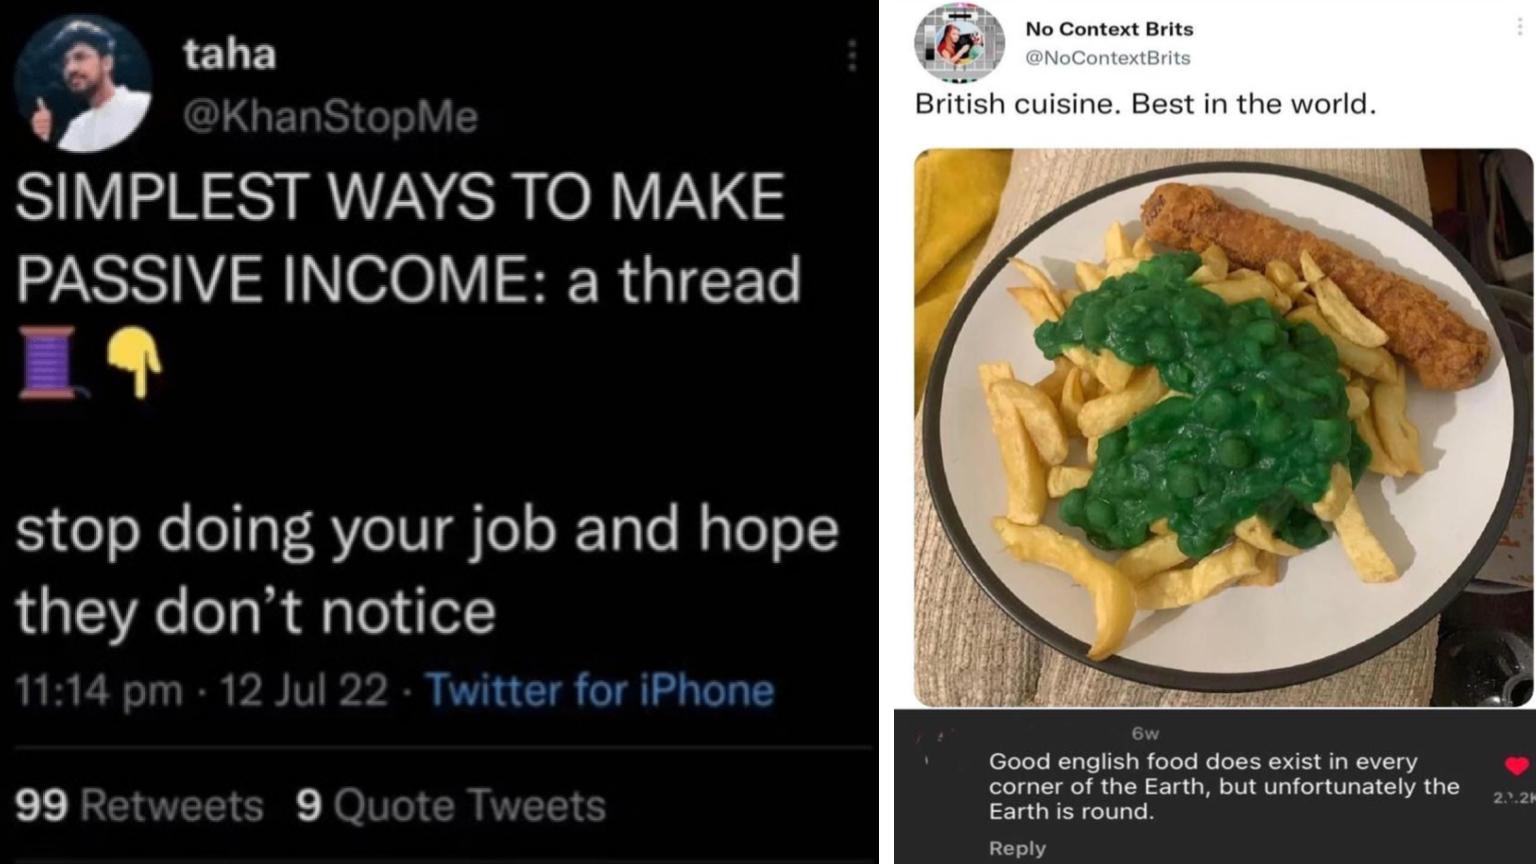Click the No Context Brits display name
Viewport: 1536px width, 864px height.
[1109, 29]
